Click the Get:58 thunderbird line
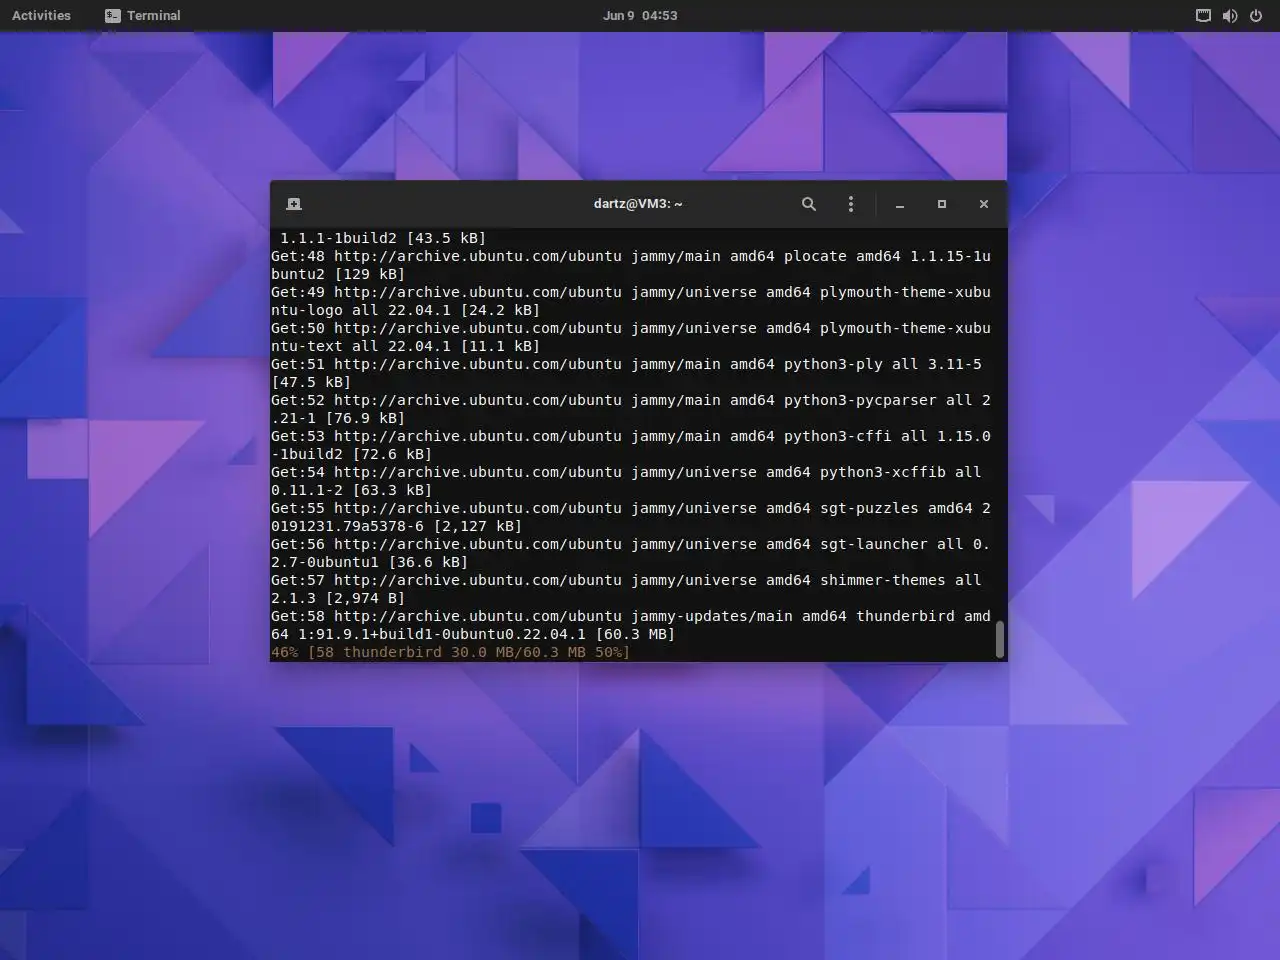1280x960 pixels. (631, 625)
